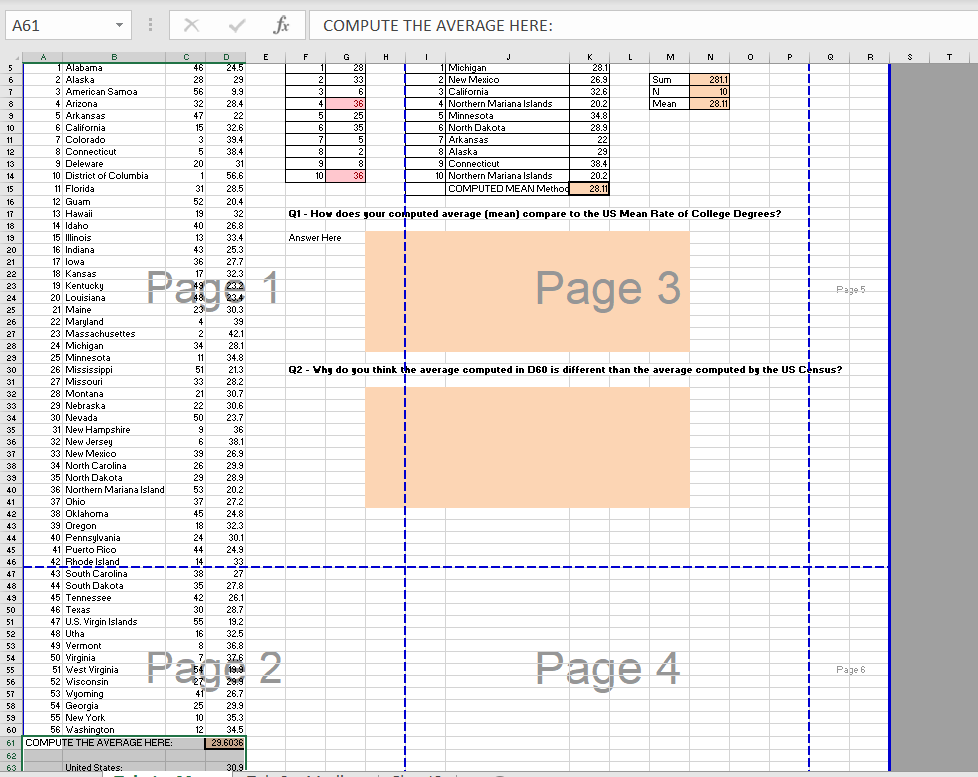Click the pink cell 36 in row 14

click(346, 176)
